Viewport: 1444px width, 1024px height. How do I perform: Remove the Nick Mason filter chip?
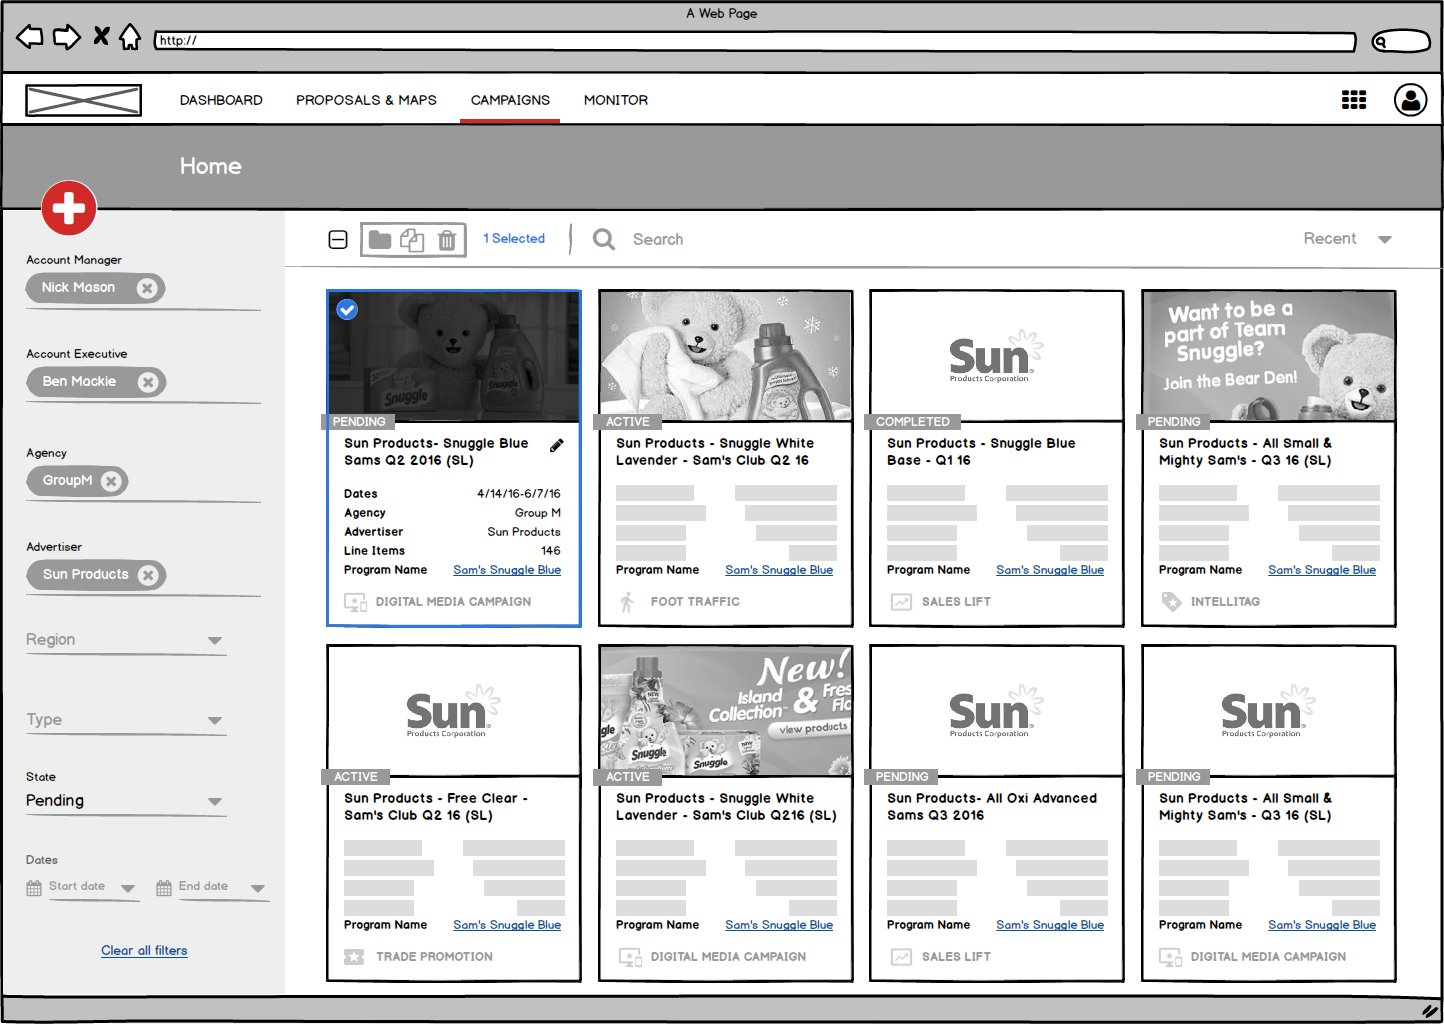(x=147, y=288)
